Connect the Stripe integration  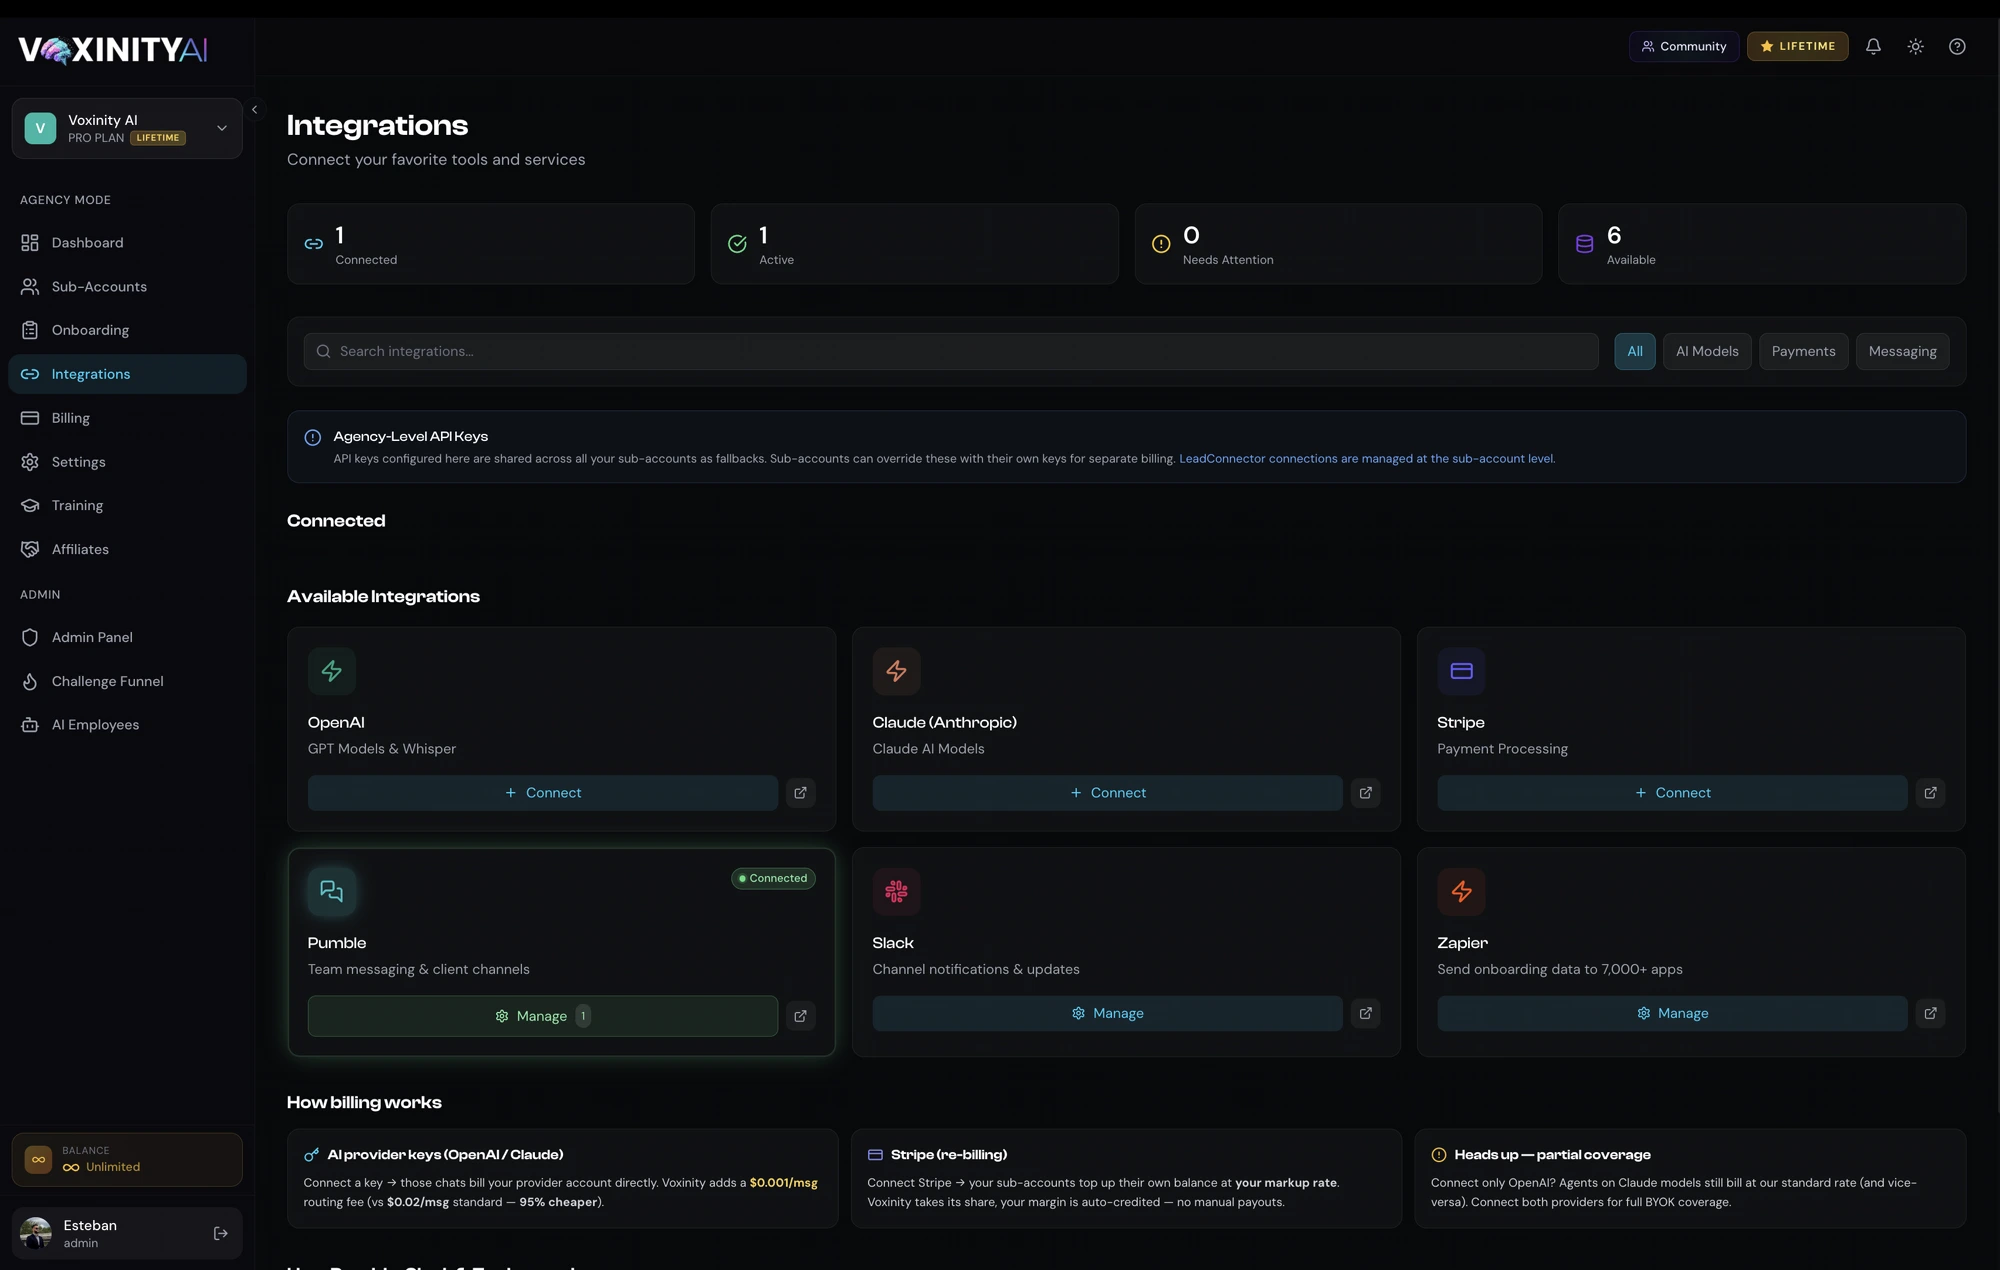pos(1672,793)
